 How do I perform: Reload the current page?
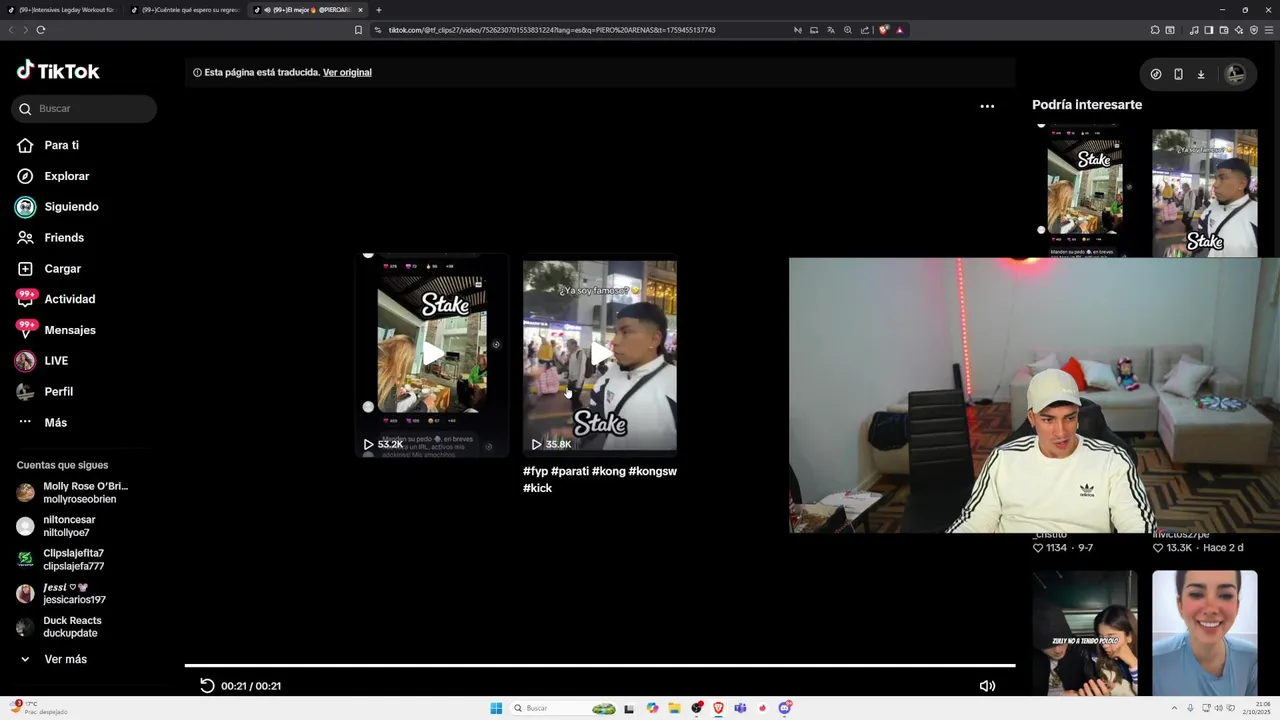coord(41,30)
